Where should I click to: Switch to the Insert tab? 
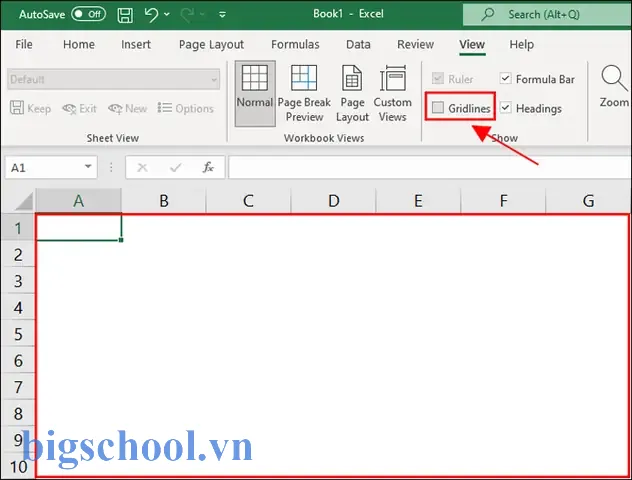click(136, 44)
